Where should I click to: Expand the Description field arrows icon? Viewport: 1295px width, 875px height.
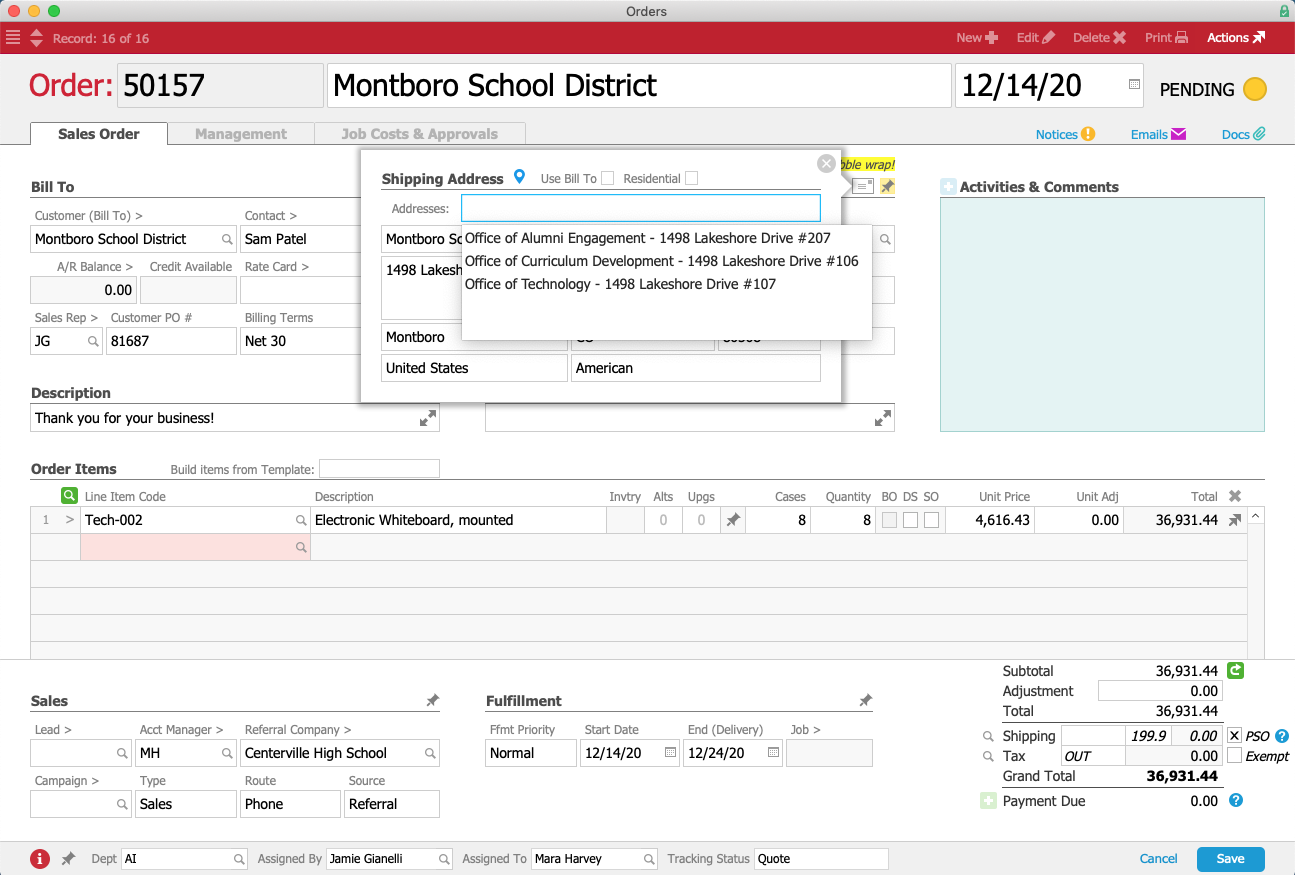[428, 418]
